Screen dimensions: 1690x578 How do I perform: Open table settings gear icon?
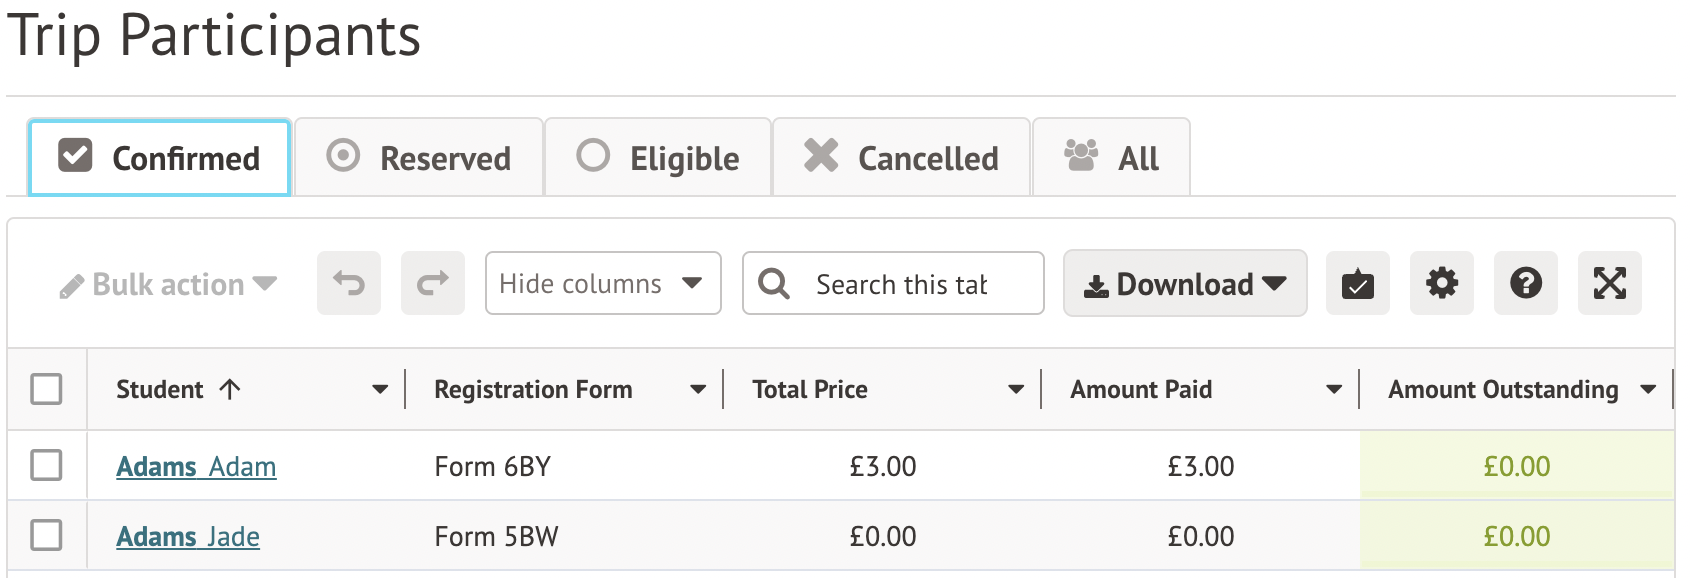pos(1441,284)
